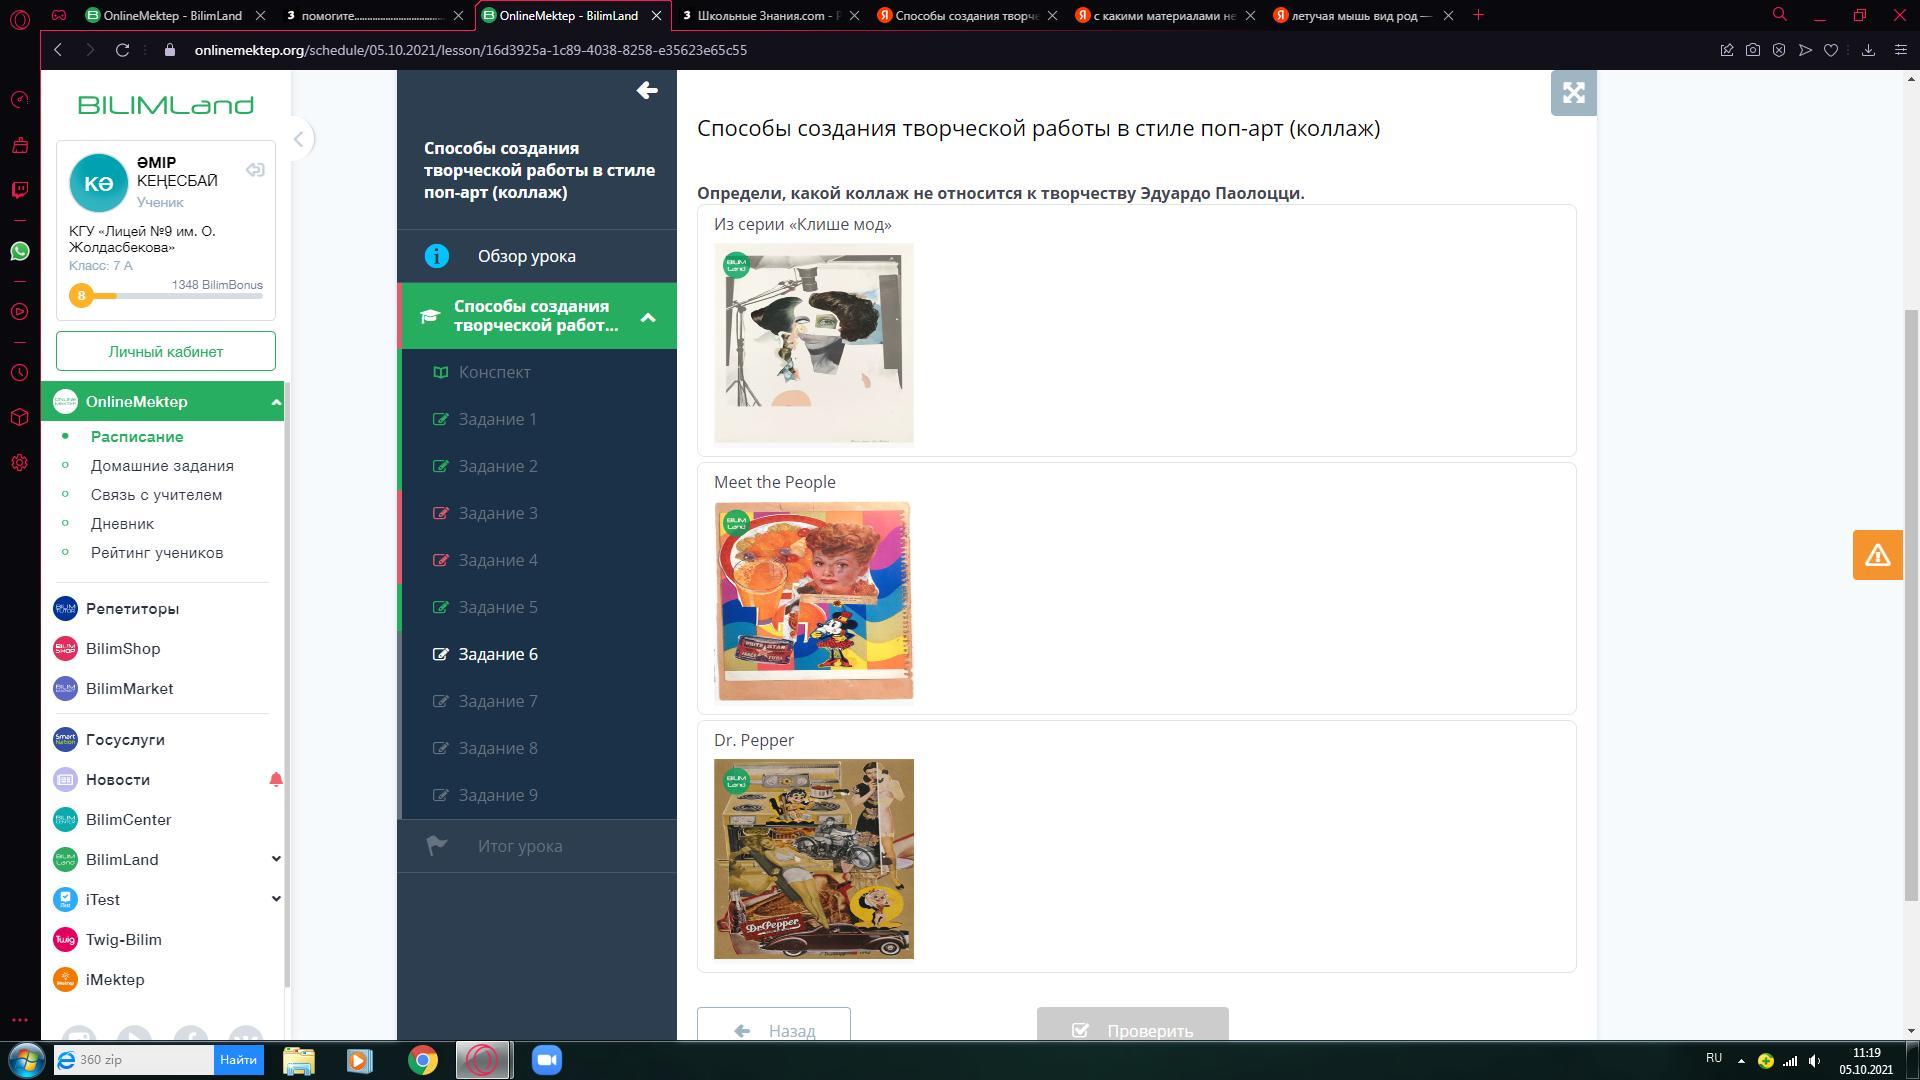The image size is (1920, 1080).
Task: Click the back arrow in lesson panel
Action: coord(646,91)
